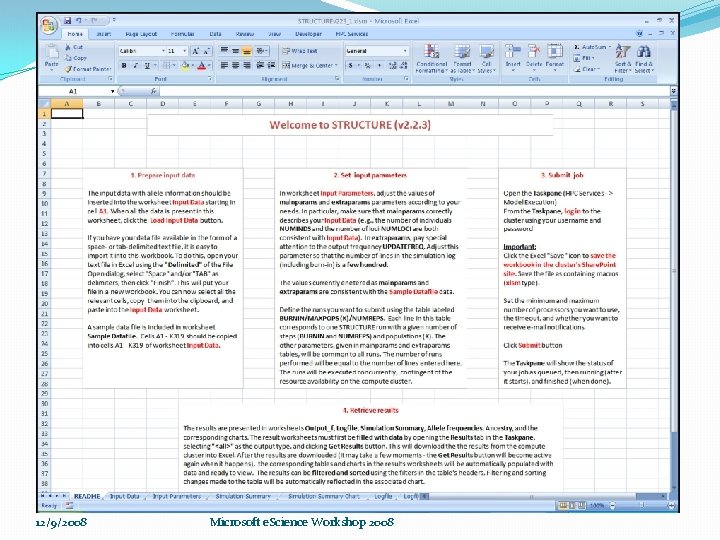The image size is (720, 540).
Task: Increase font size with Grow Font
Action: 196,51
